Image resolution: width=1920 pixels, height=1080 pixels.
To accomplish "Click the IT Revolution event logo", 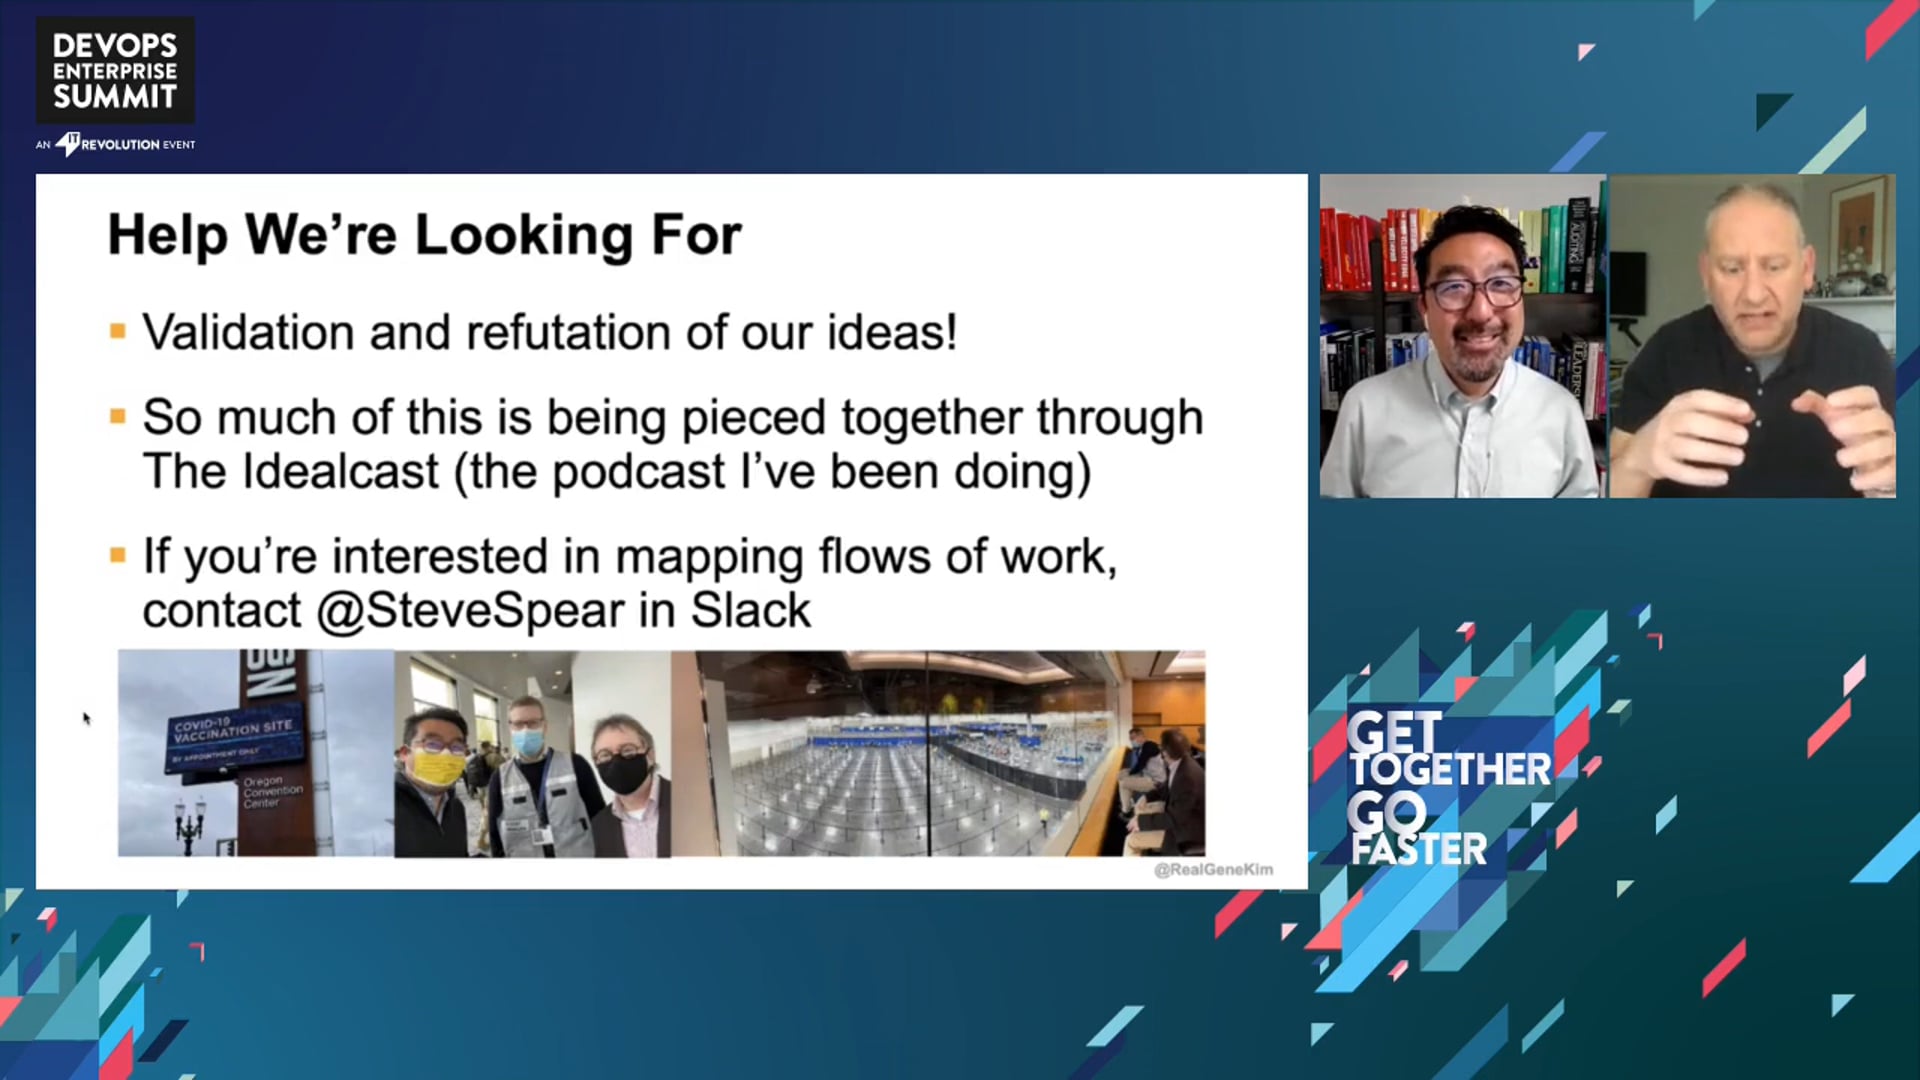I will pyautogui.click(x=115, y=144).
